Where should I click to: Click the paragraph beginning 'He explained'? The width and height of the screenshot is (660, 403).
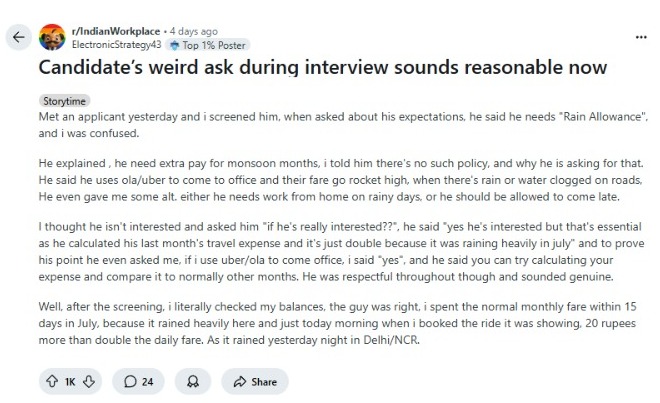pos(330,177)
